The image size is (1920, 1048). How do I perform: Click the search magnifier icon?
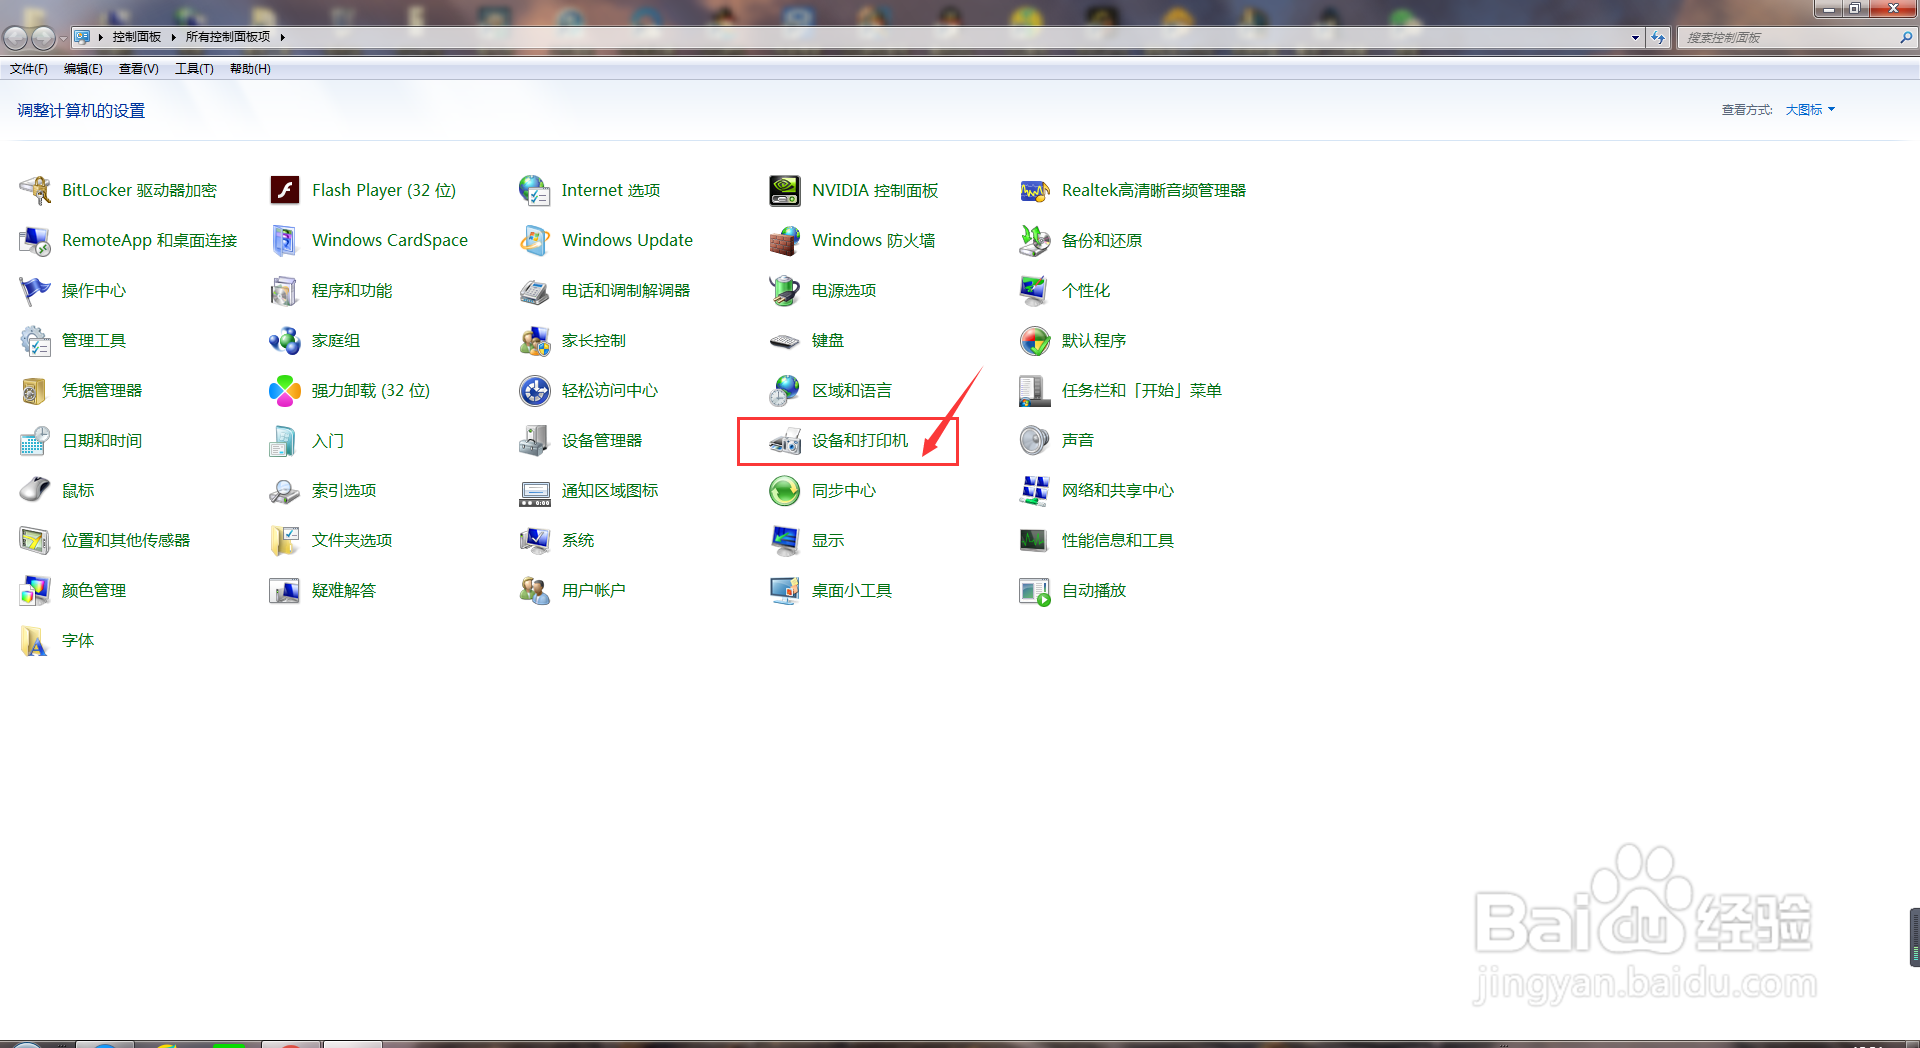point(1906,37)
